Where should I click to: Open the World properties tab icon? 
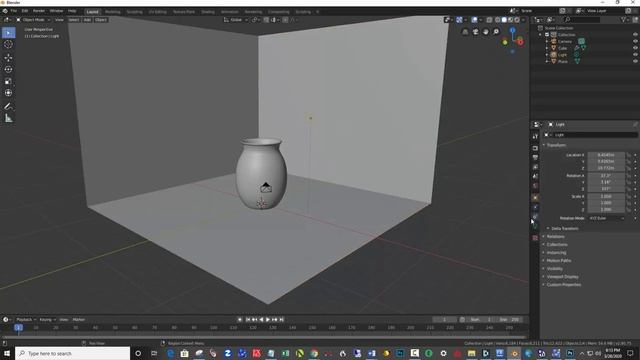click(535, 186)
